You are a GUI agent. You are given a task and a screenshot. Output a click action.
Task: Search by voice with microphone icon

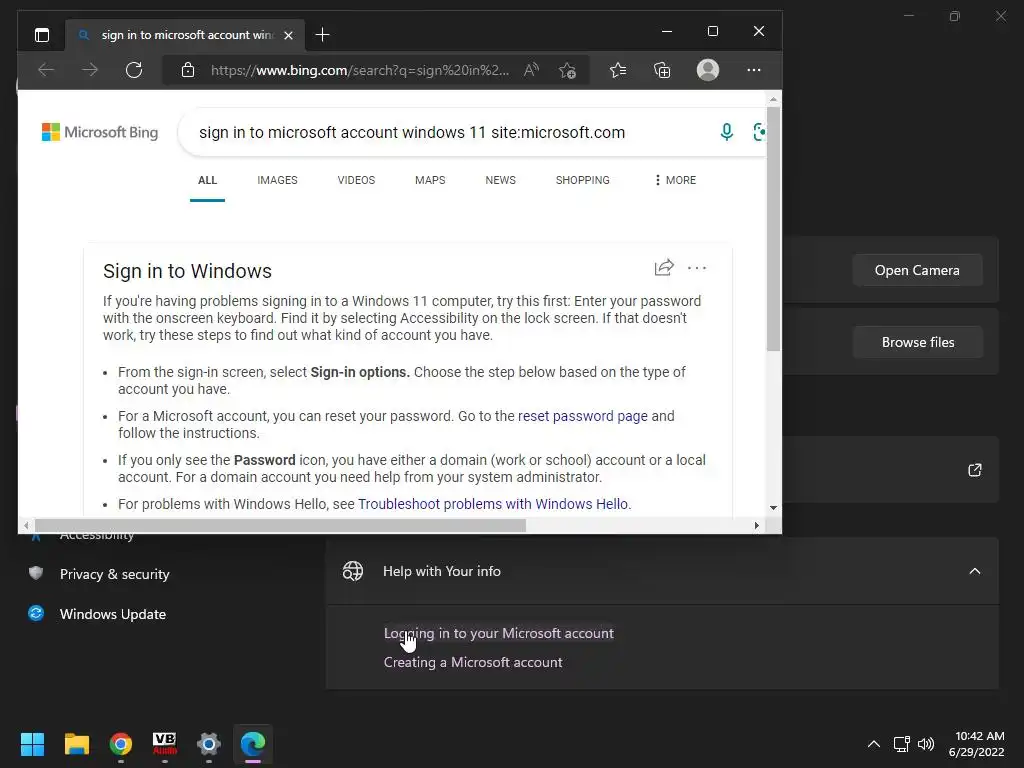point(726,132)
